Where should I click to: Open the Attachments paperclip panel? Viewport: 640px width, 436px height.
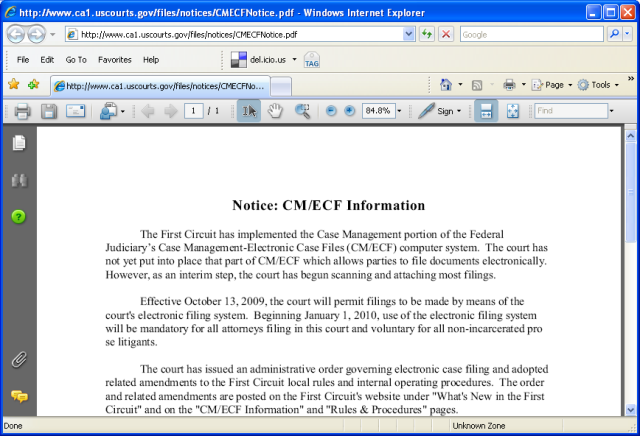18,359
